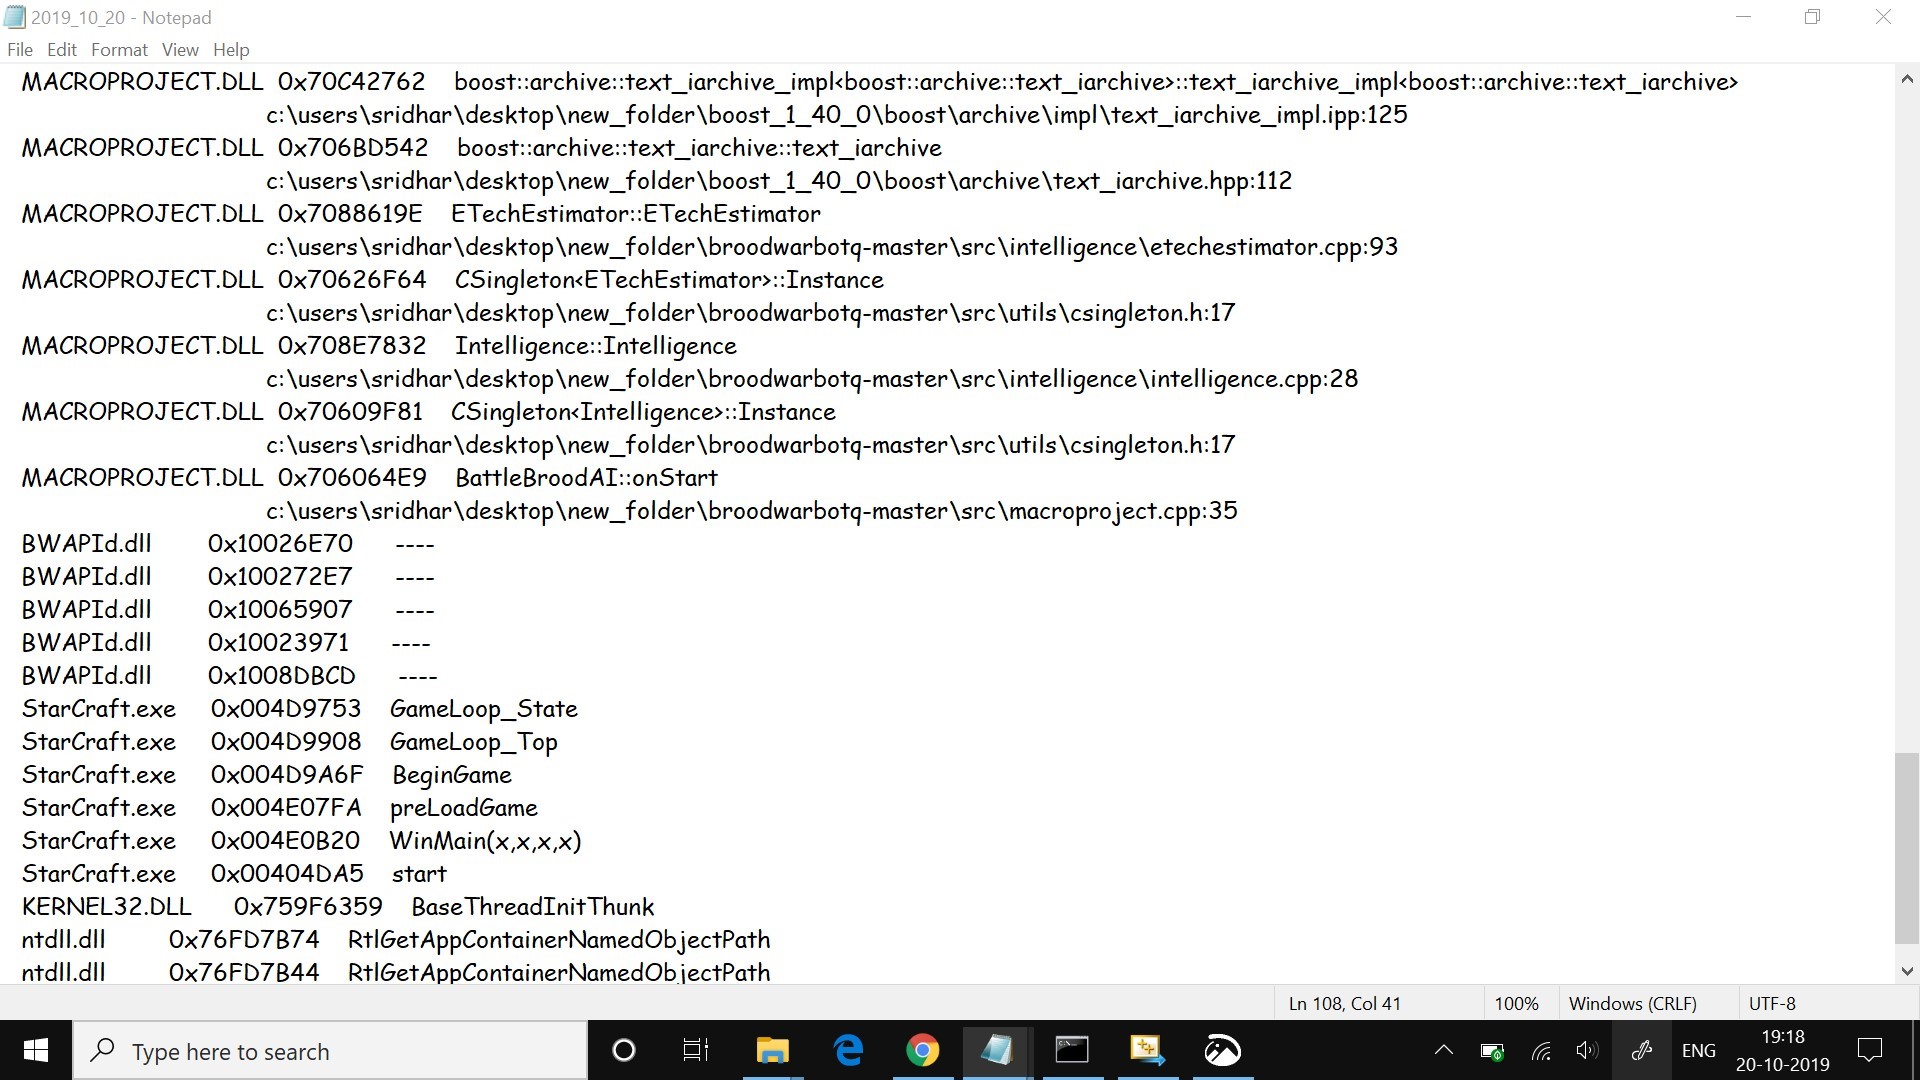
Task: Open Action Center from the system tray
Action: [x=1869, y=1050]
